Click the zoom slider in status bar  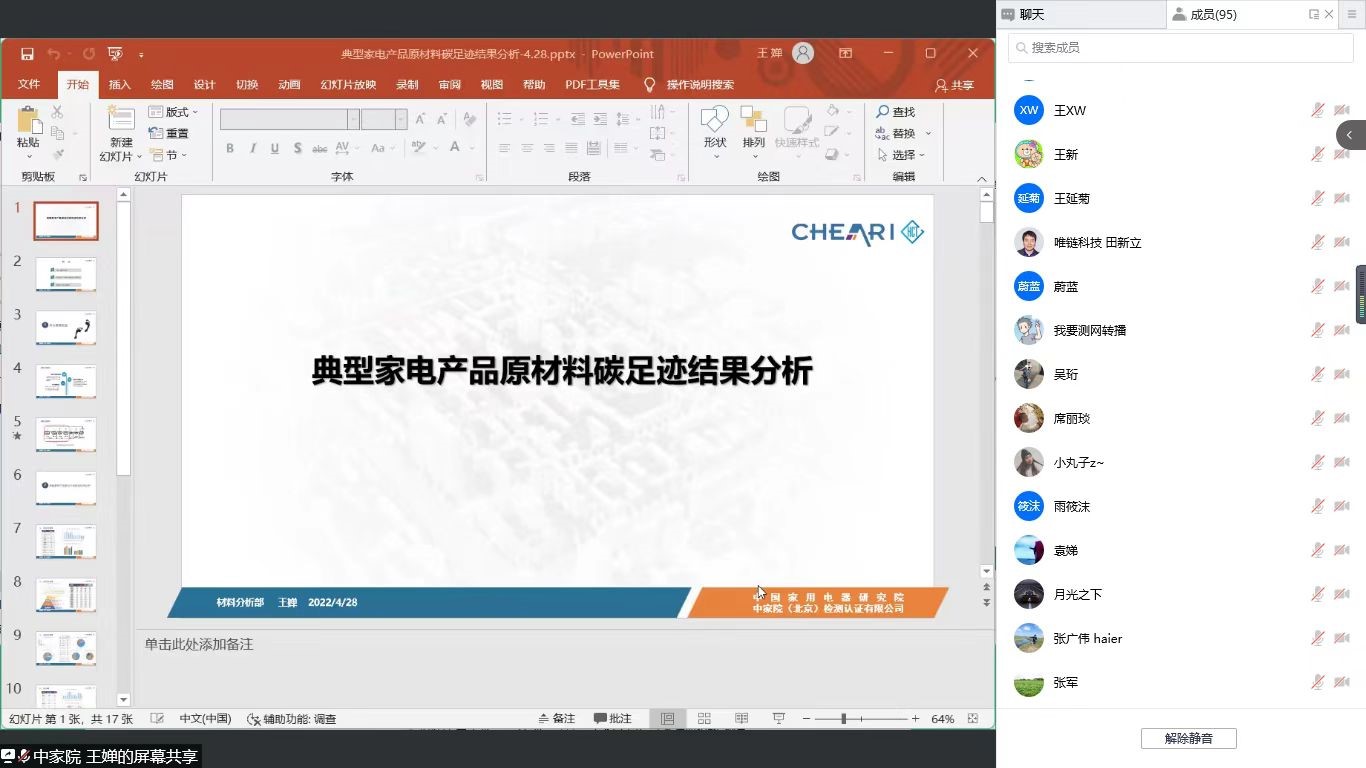coord(844,719)
